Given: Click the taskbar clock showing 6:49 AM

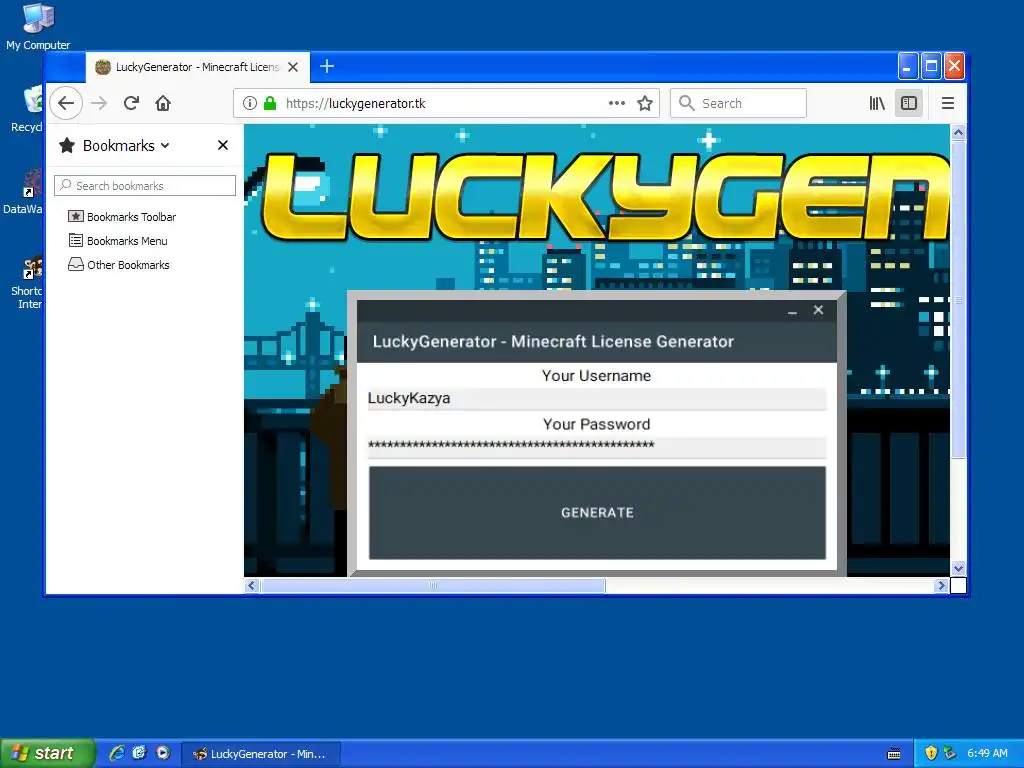Looking at the screenshot, I should (987, 753).
